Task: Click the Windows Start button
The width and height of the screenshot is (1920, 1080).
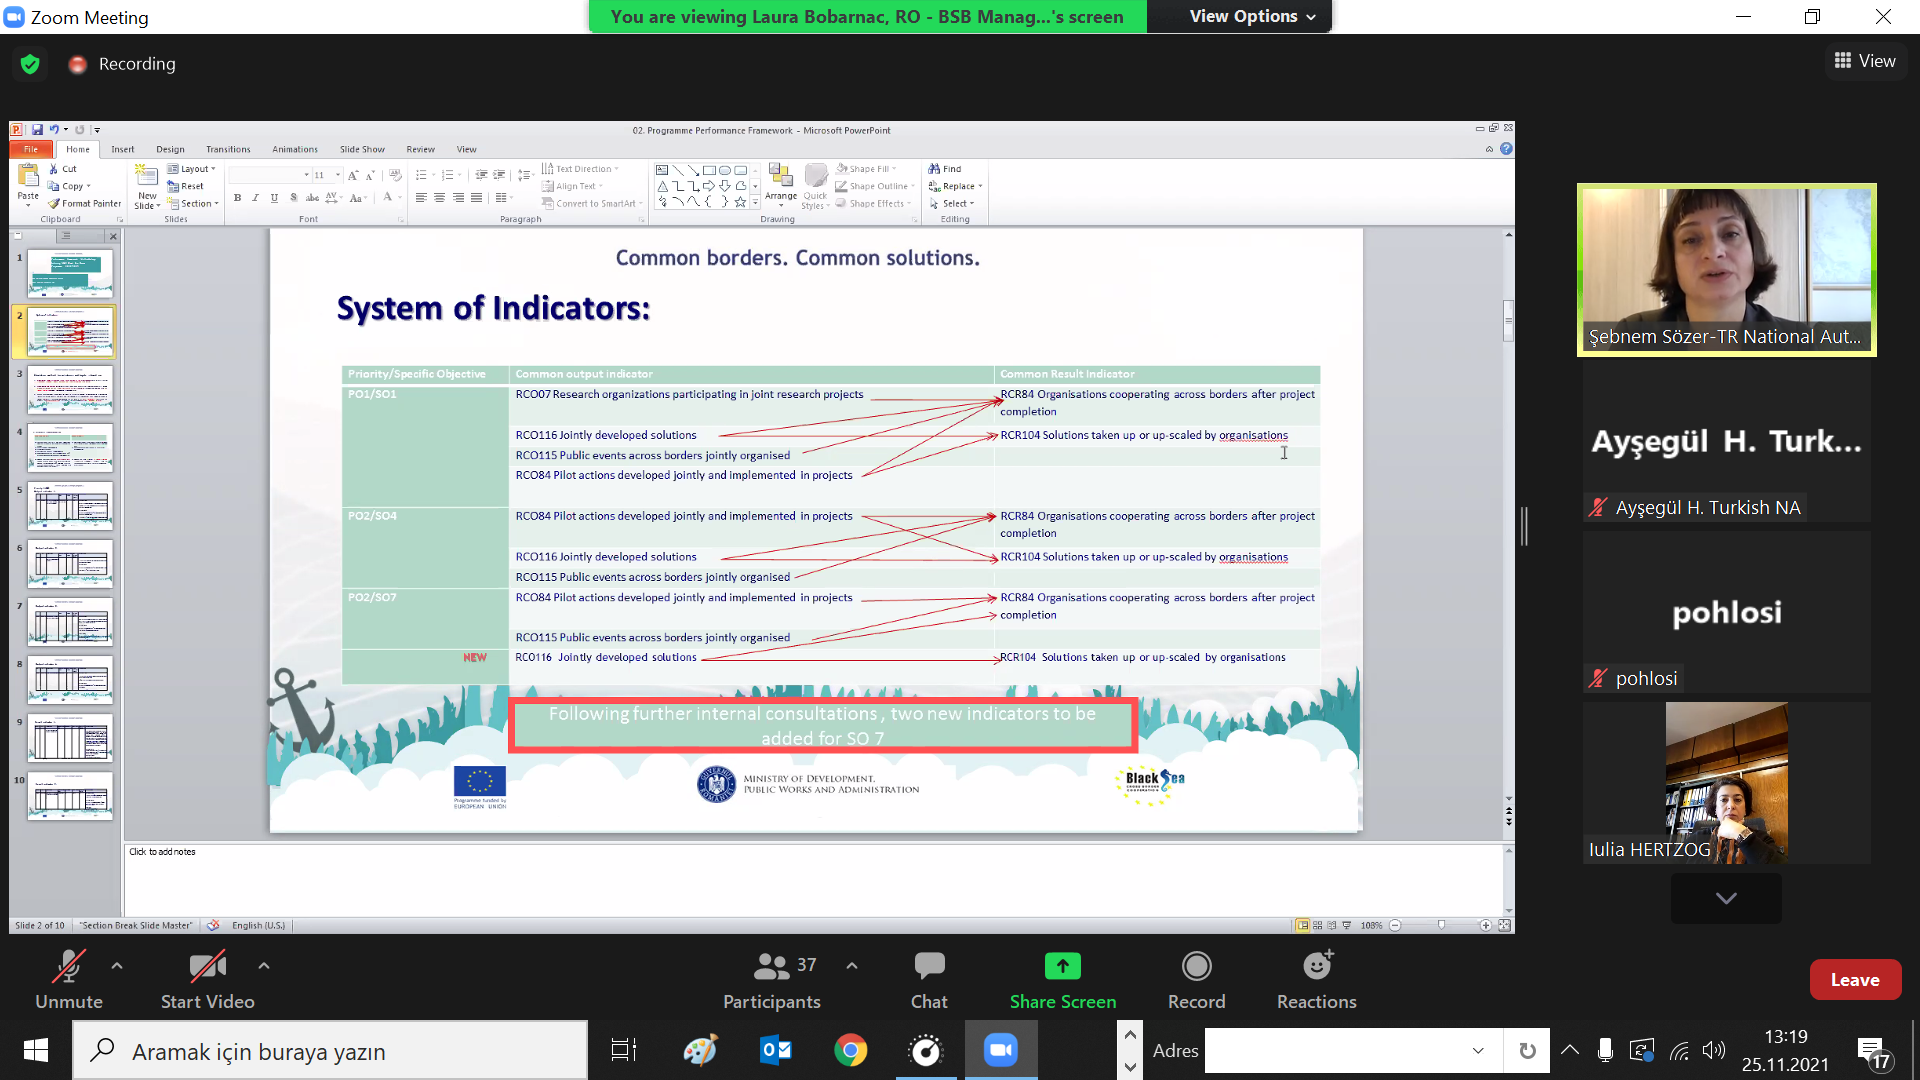Action: [x=36, y=1051]
